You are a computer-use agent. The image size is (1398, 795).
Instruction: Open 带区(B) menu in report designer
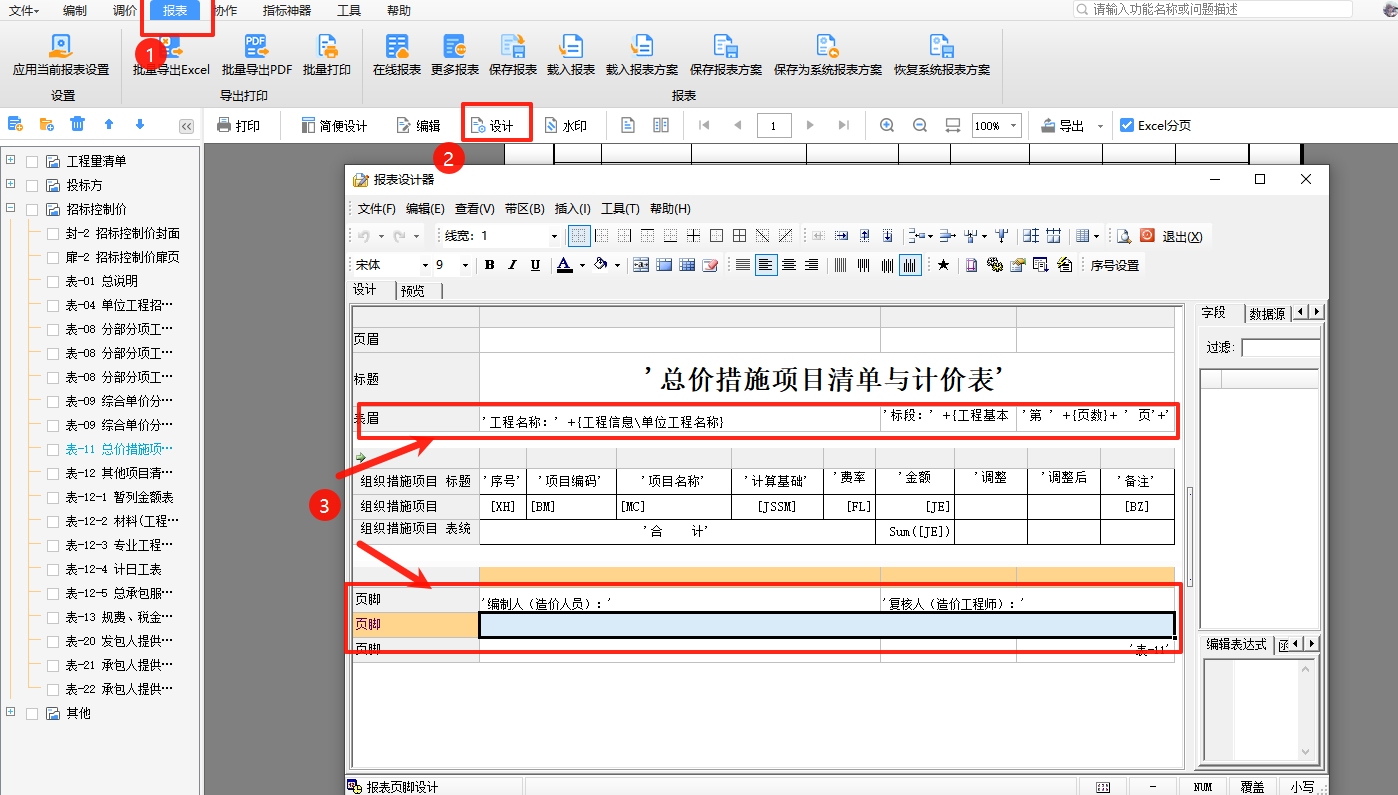(x=525, y=209)
